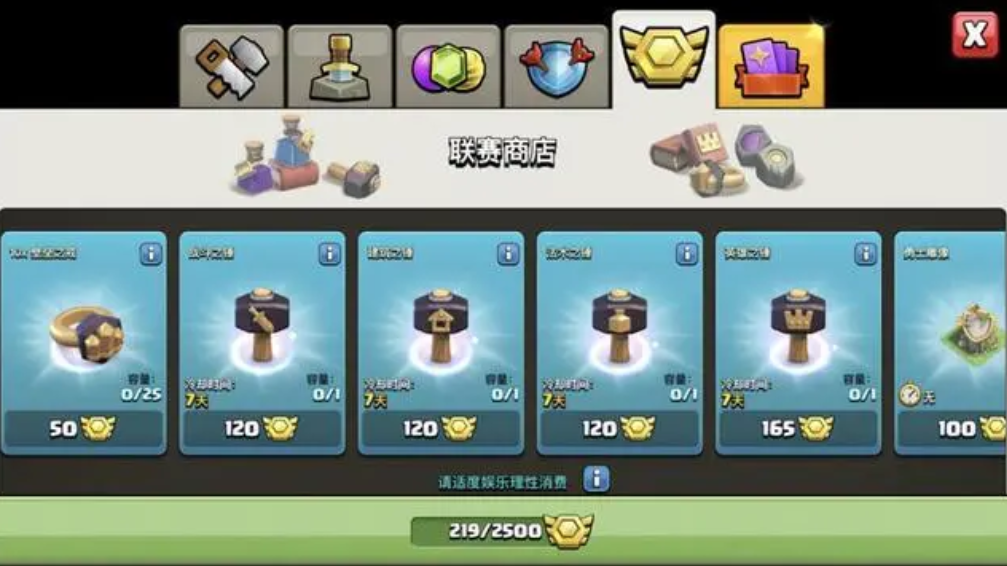Open the hammer and saw builder tab

point(232,67)
